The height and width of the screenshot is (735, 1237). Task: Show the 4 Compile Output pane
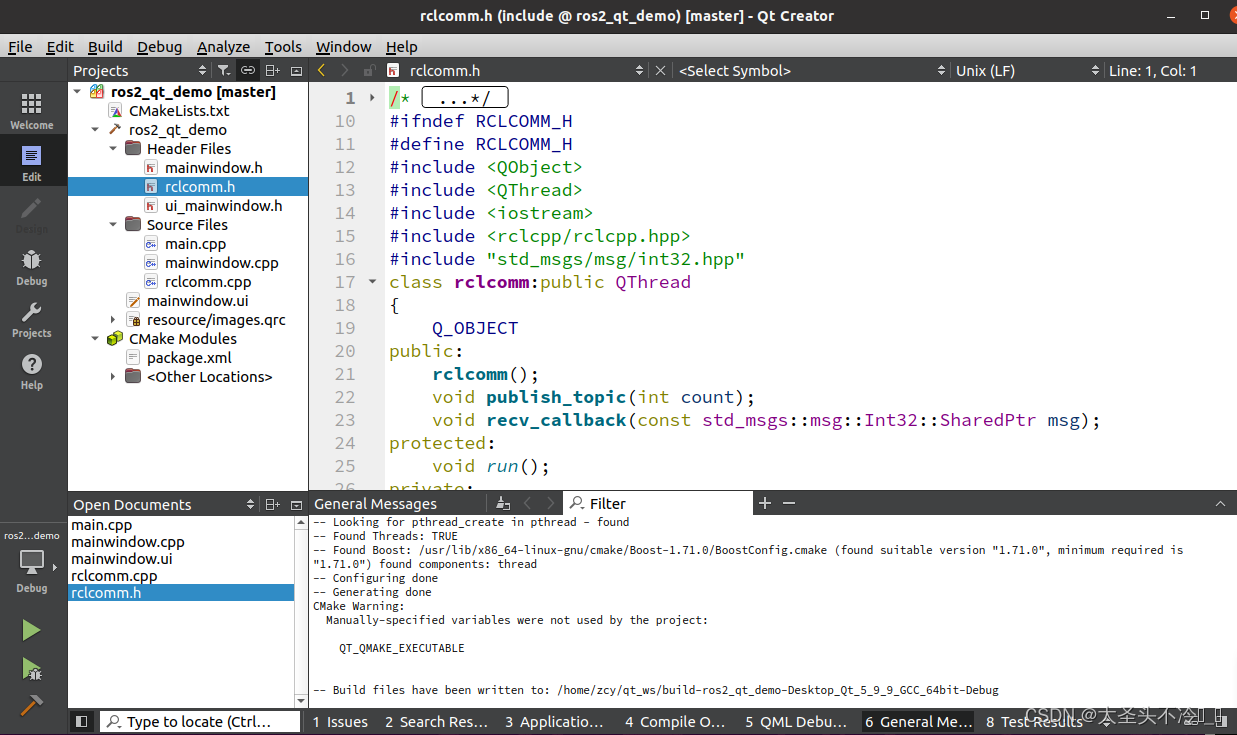[x=674, y=721]
